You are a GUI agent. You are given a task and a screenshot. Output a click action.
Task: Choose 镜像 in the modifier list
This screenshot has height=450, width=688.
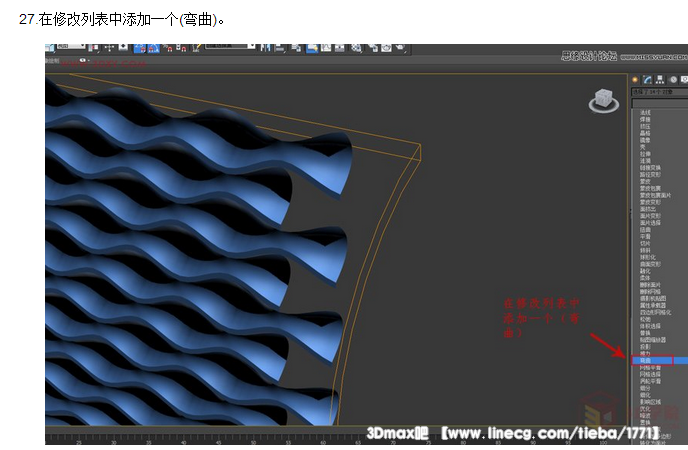645,140
